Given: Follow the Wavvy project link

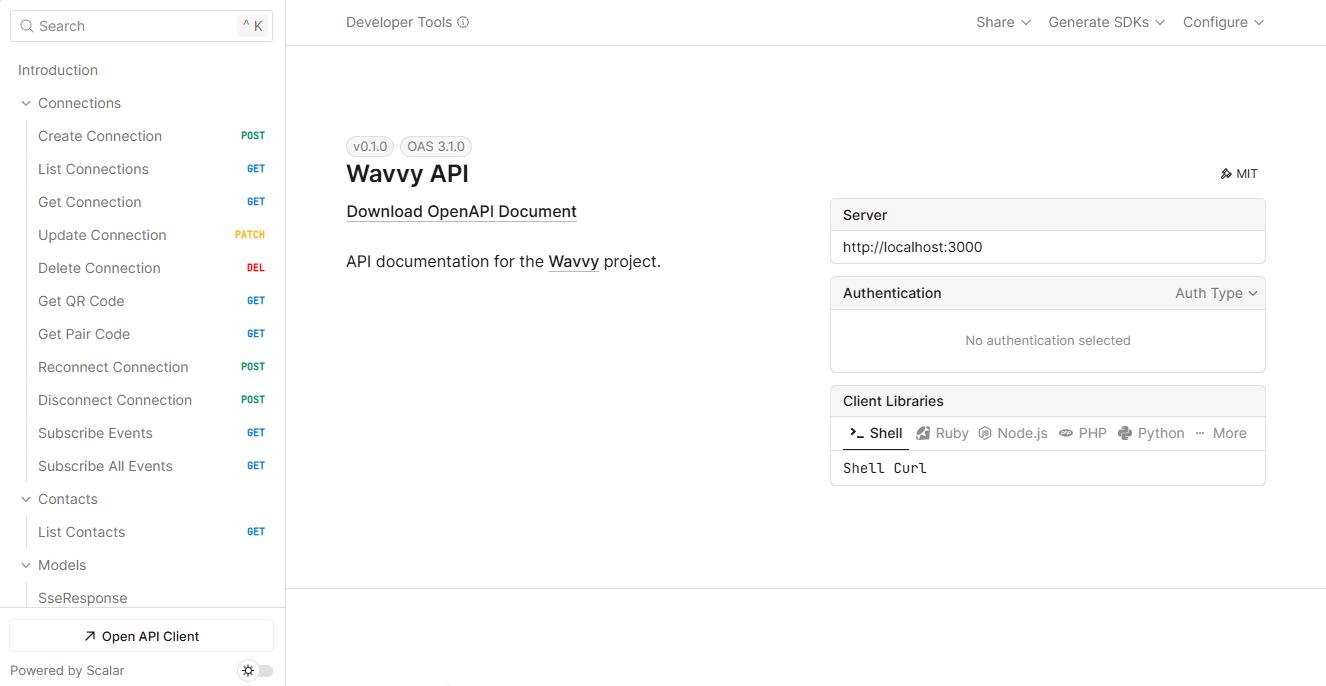Looking at the screenshot, I should click(x=573, y=262).
